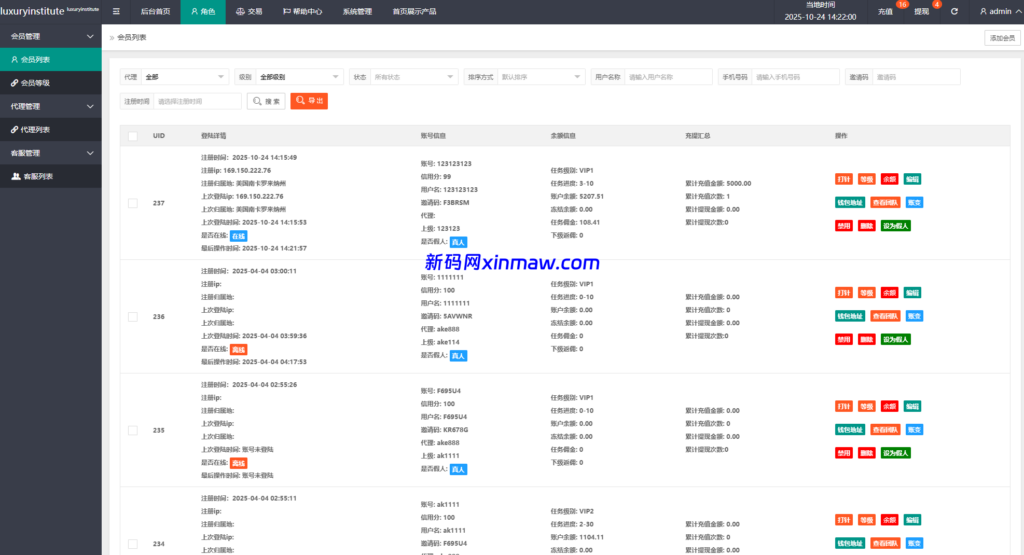Viewport: 1024px width, 555px height.
Task: Tick the checkbox for UID 236
Action: (x=133, y=317)
